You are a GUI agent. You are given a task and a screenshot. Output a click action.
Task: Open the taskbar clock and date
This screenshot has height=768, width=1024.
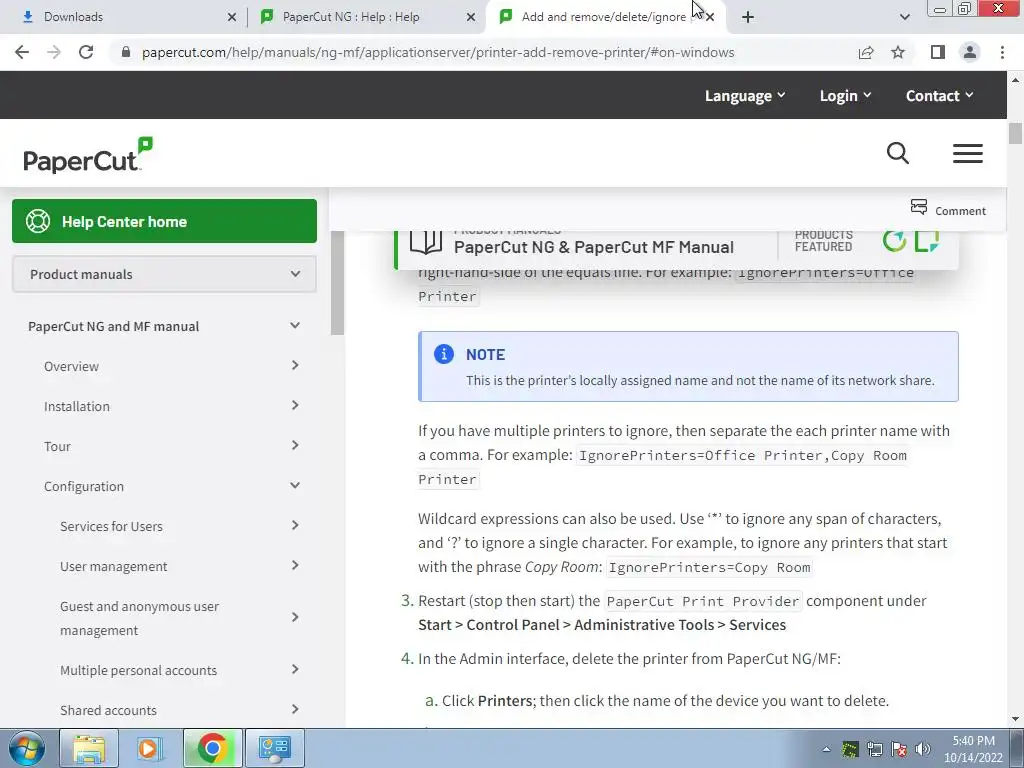point(973,749)
